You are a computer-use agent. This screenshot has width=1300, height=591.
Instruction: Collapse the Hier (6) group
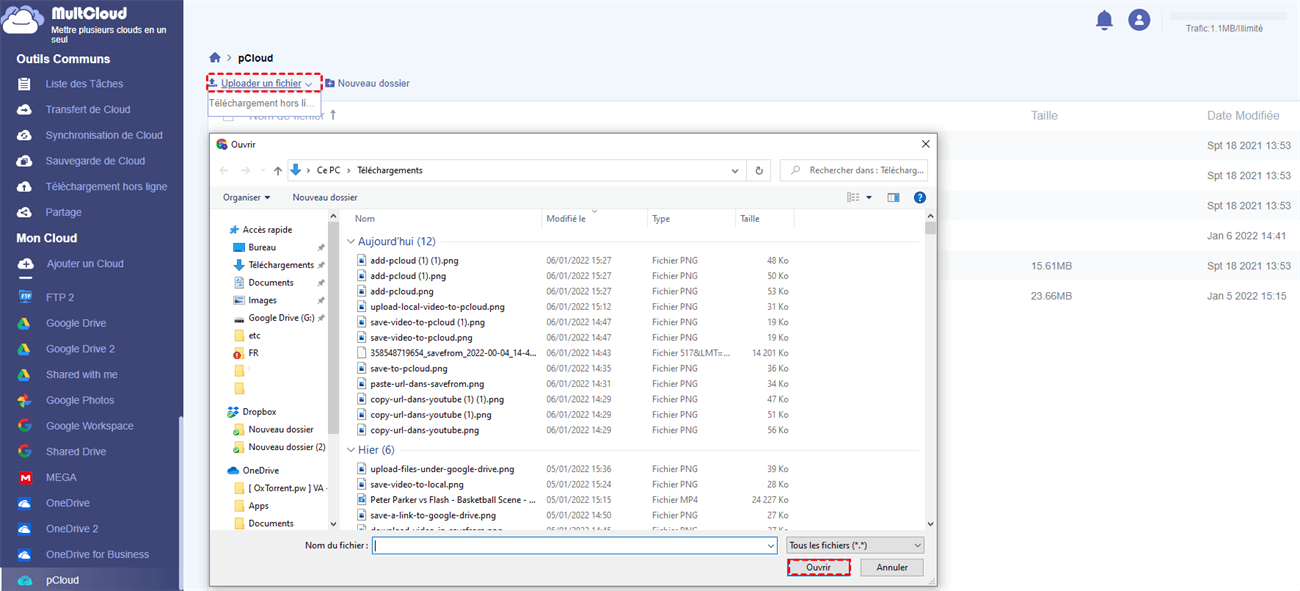click(351, 450)
